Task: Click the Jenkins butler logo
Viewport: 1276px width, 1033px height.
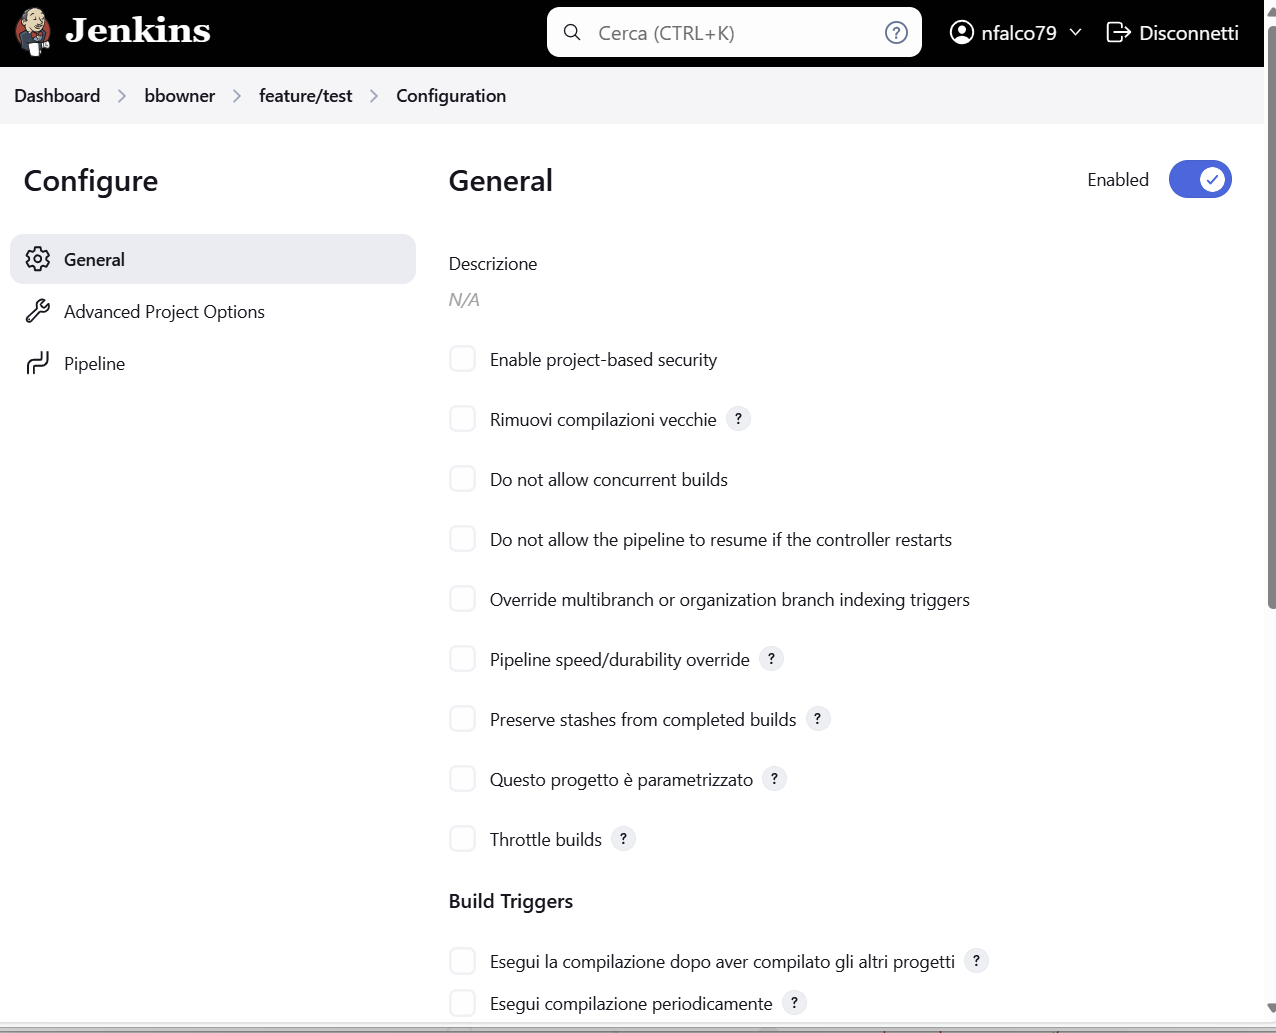Action: point(33,32)
